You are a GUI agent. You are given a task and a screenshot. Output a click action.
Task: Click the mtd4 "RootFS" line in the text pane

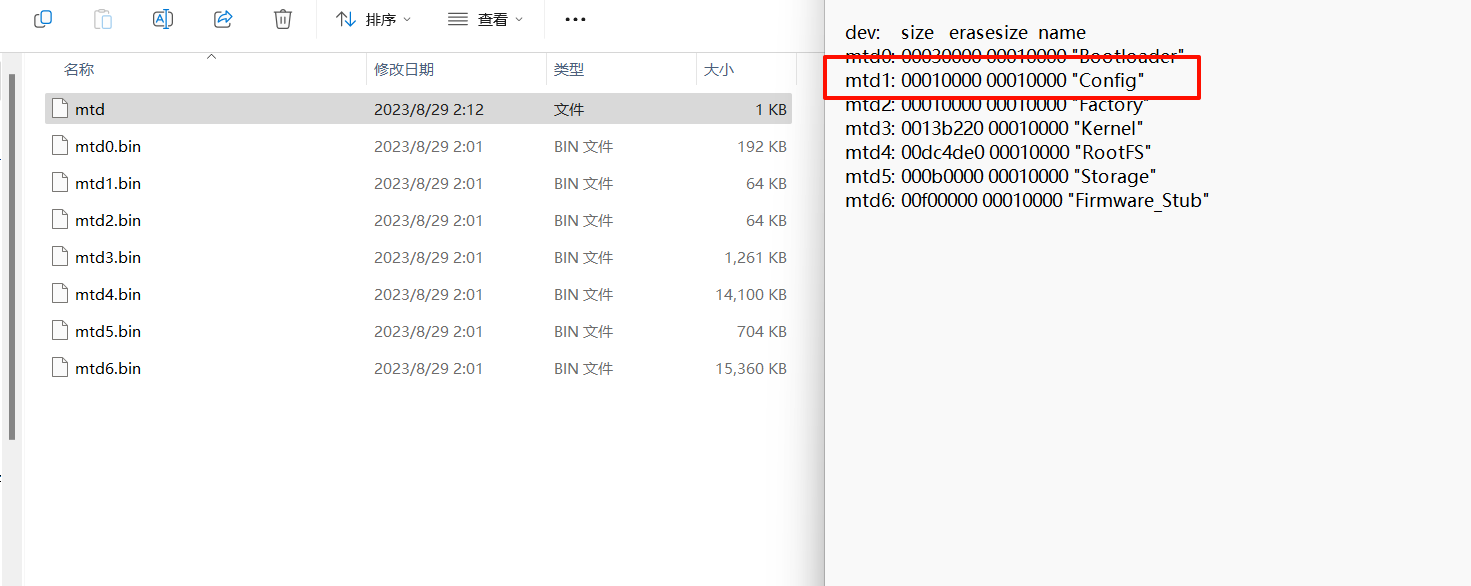[999, 152]
